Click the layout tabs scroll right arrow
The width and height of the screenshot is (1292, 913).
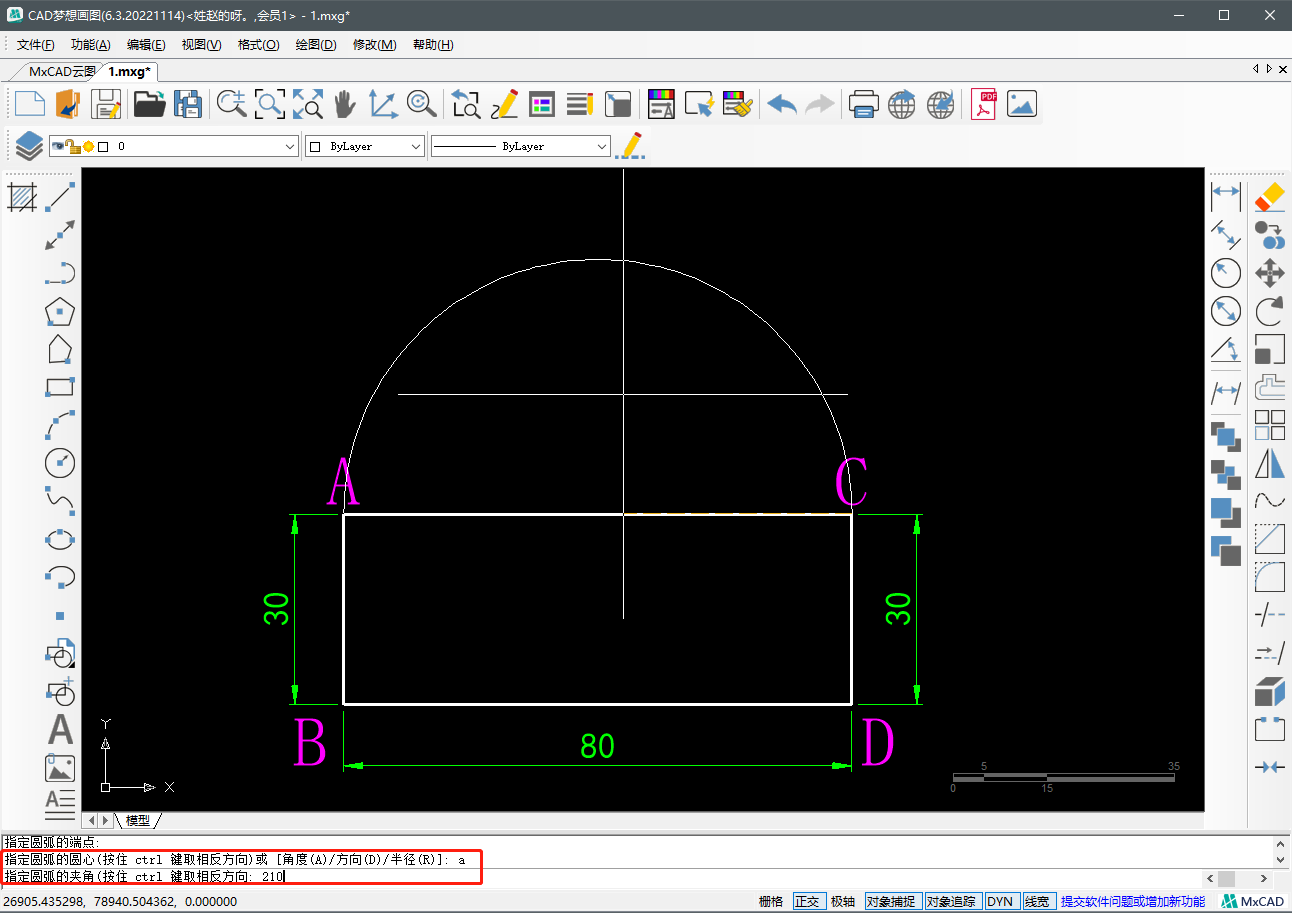(x=104, y=820)
